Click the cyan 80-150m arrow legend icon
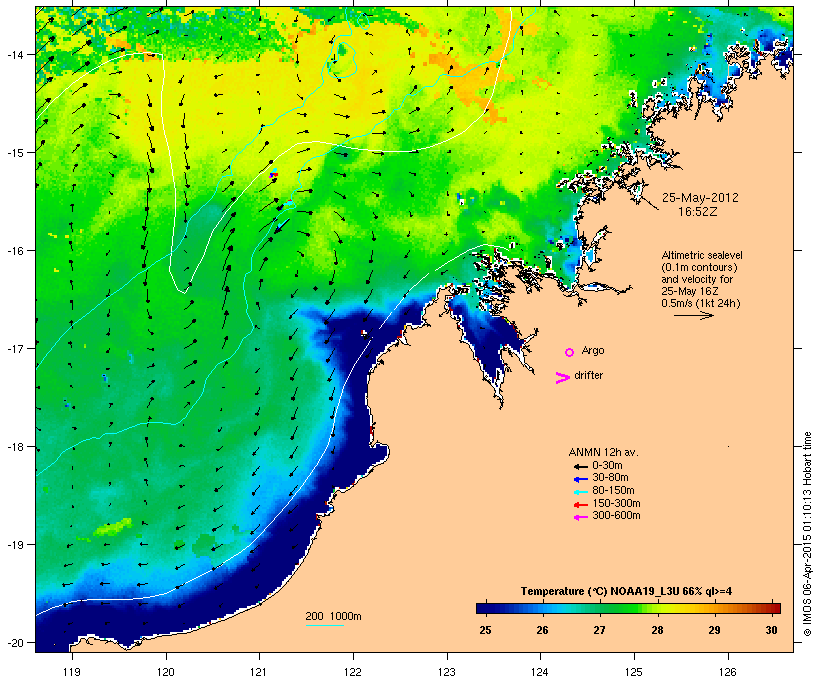Viewport: 820px width, 680px height. [x=580, y=492]
